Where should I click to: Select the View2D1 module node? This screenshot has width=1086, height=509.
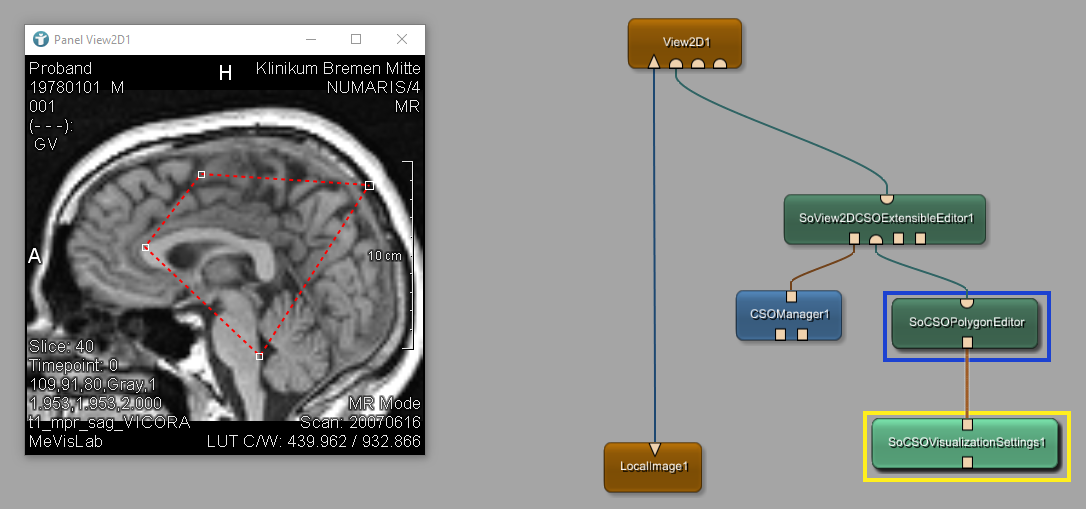pos(685,43)
